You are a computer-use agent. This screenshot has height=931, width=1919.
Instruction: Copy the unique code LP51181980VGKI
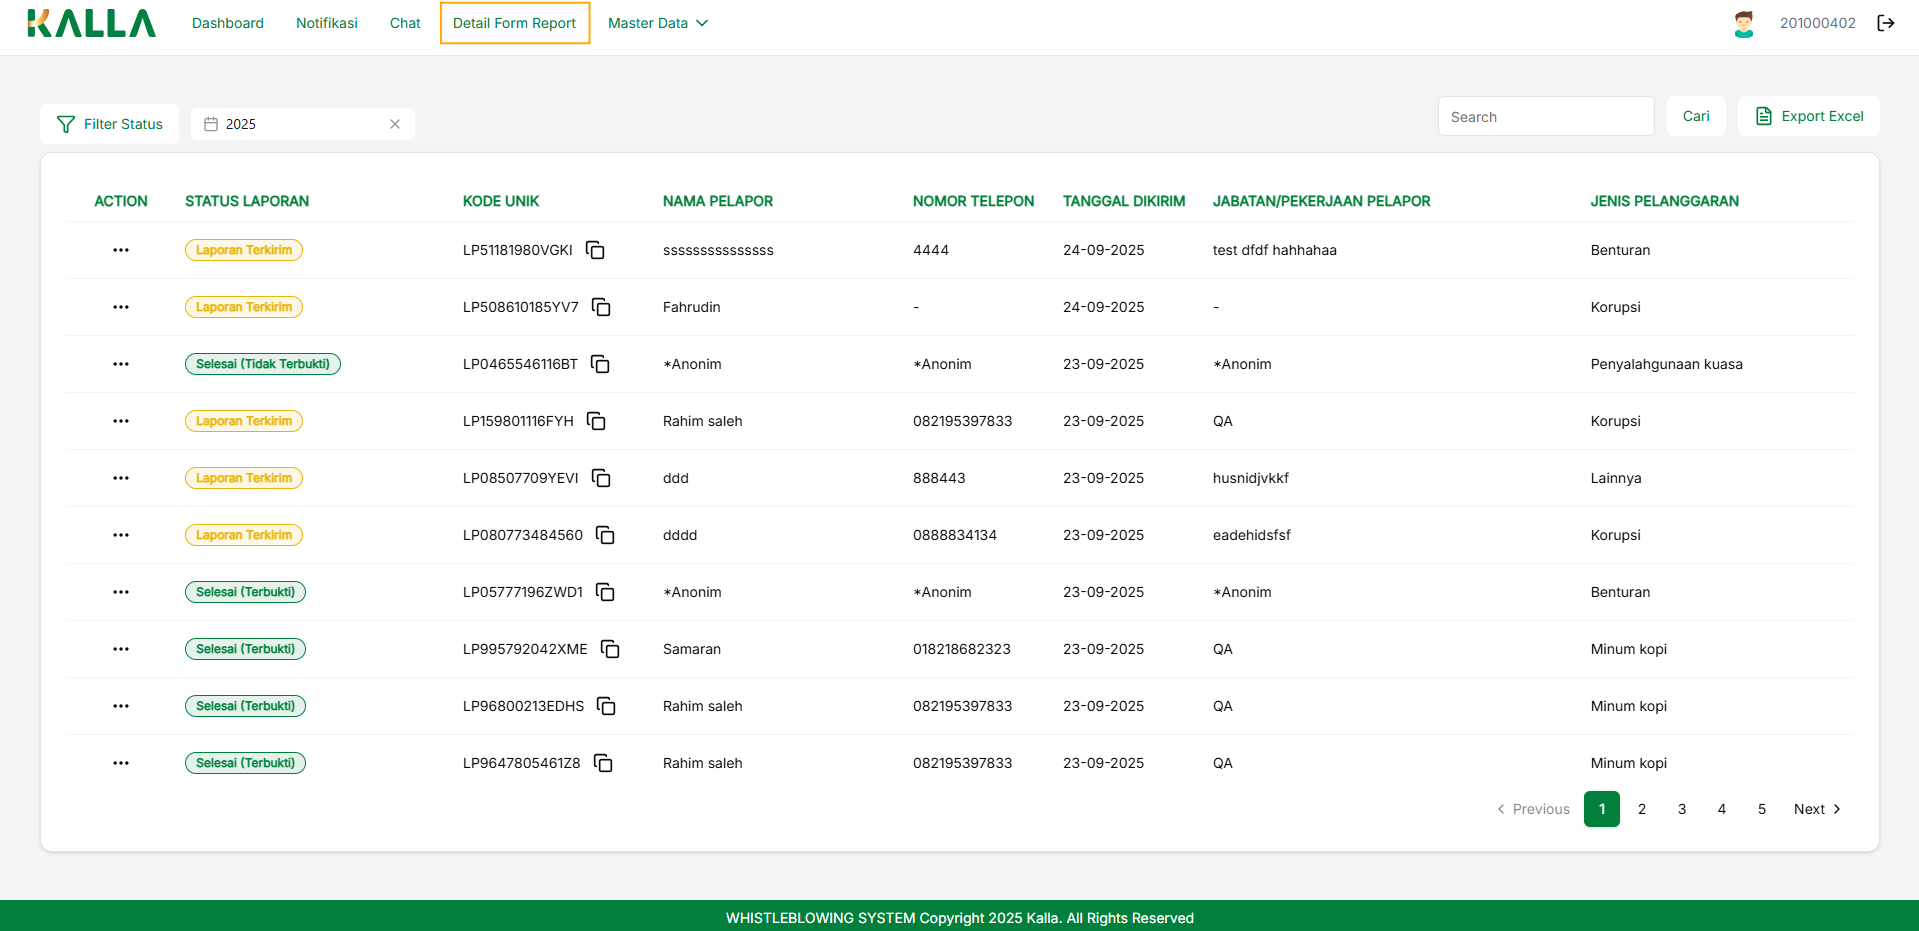(x=595, y=250)
